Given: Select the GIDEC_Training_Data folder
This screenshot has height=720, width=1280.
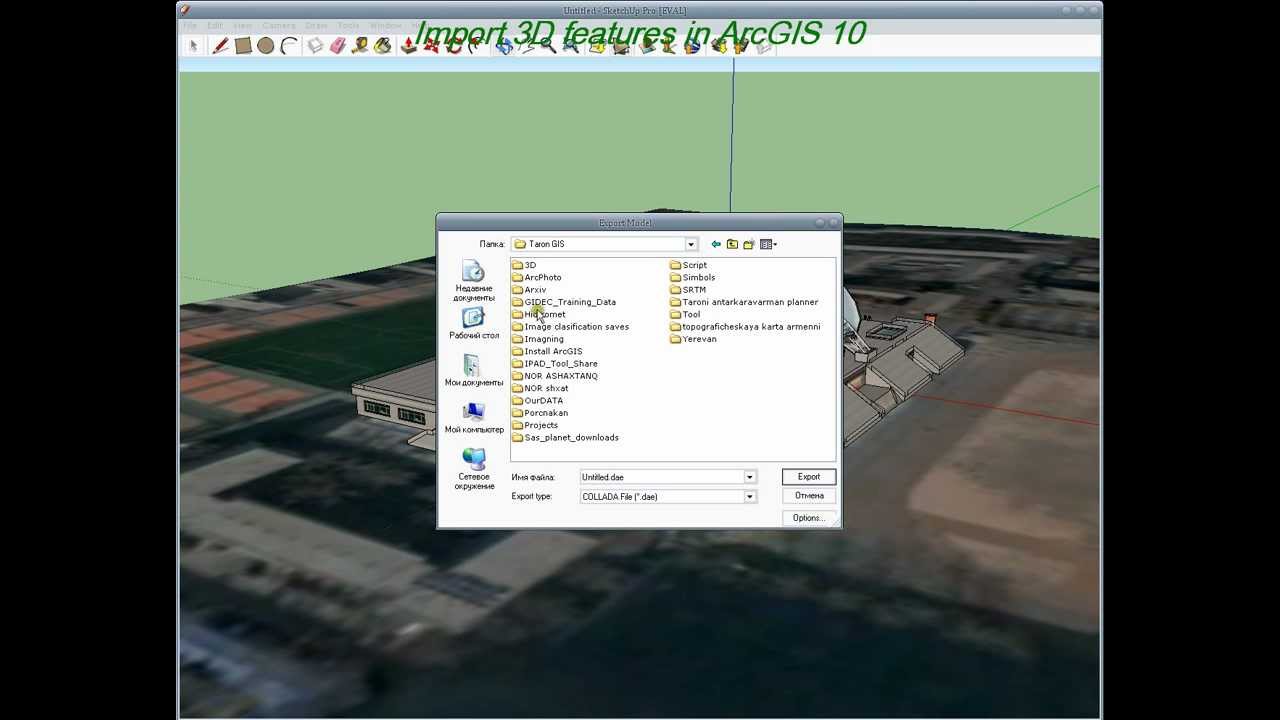Looking at the screenshot, I should click(564, 302).
